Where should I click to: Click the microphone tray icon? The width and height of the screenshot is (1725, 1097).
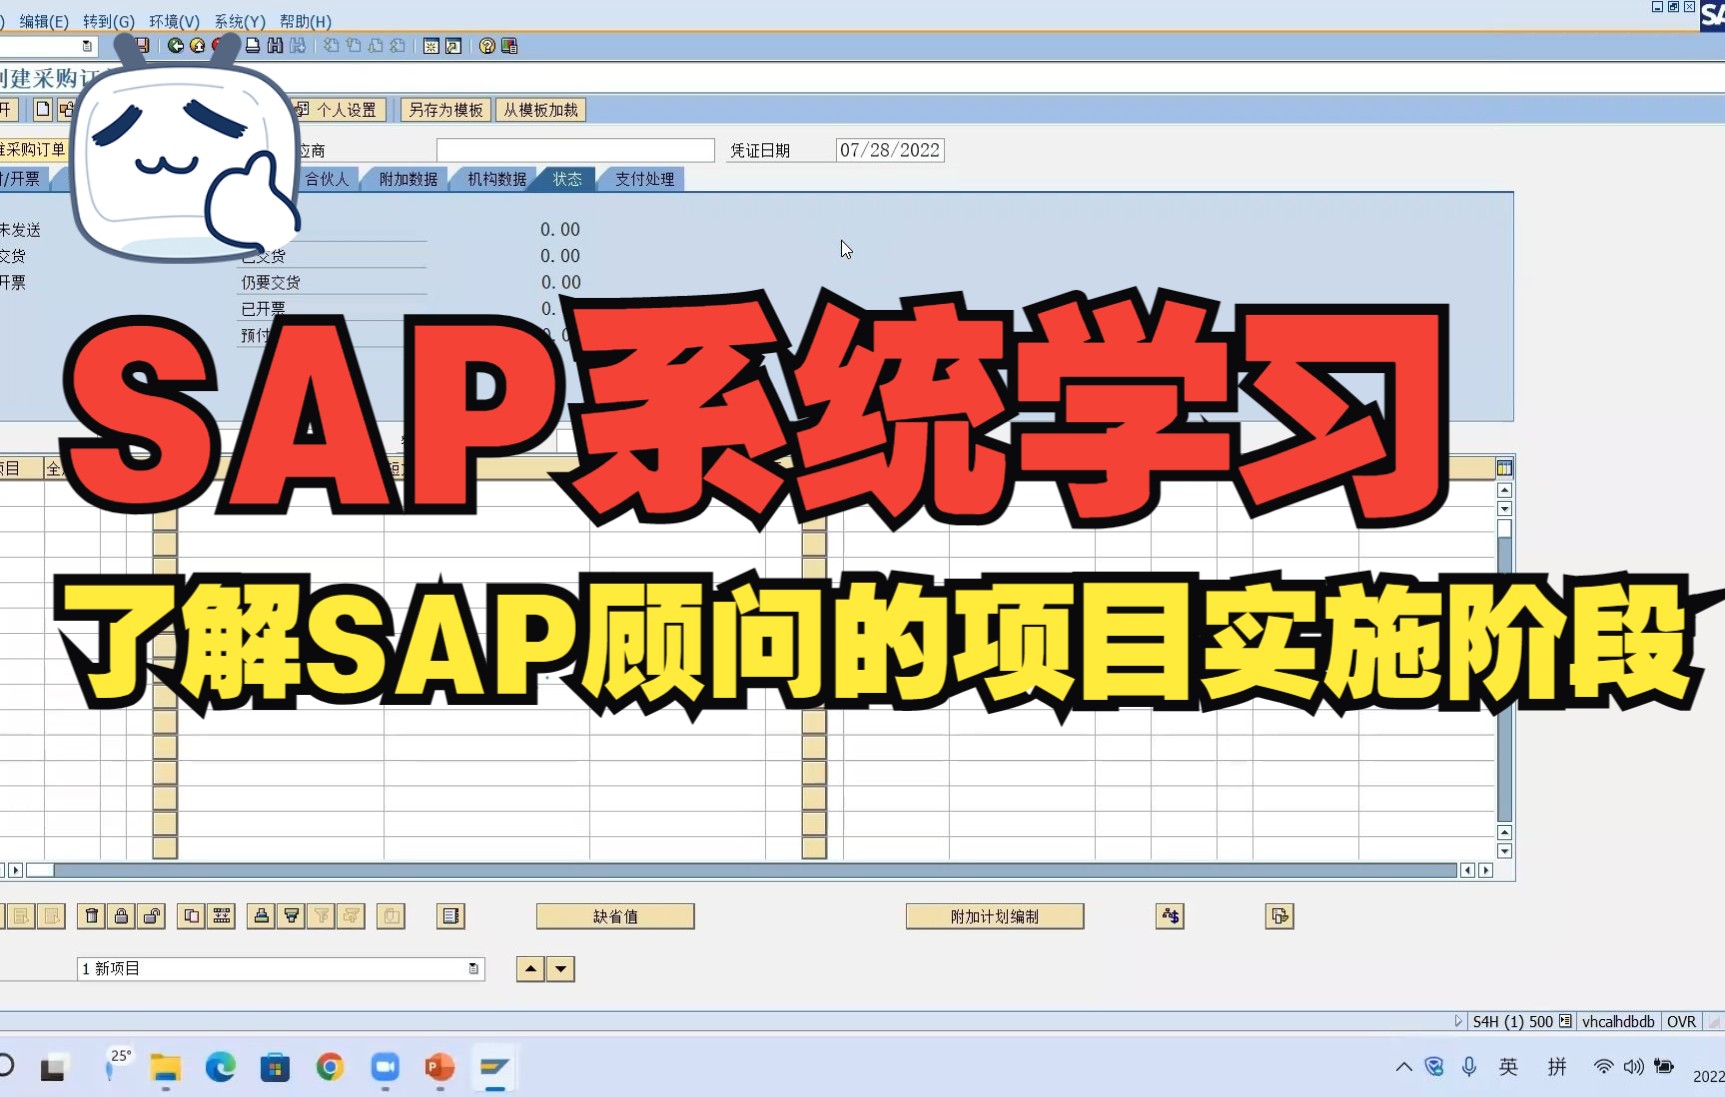(1469, 1067)
